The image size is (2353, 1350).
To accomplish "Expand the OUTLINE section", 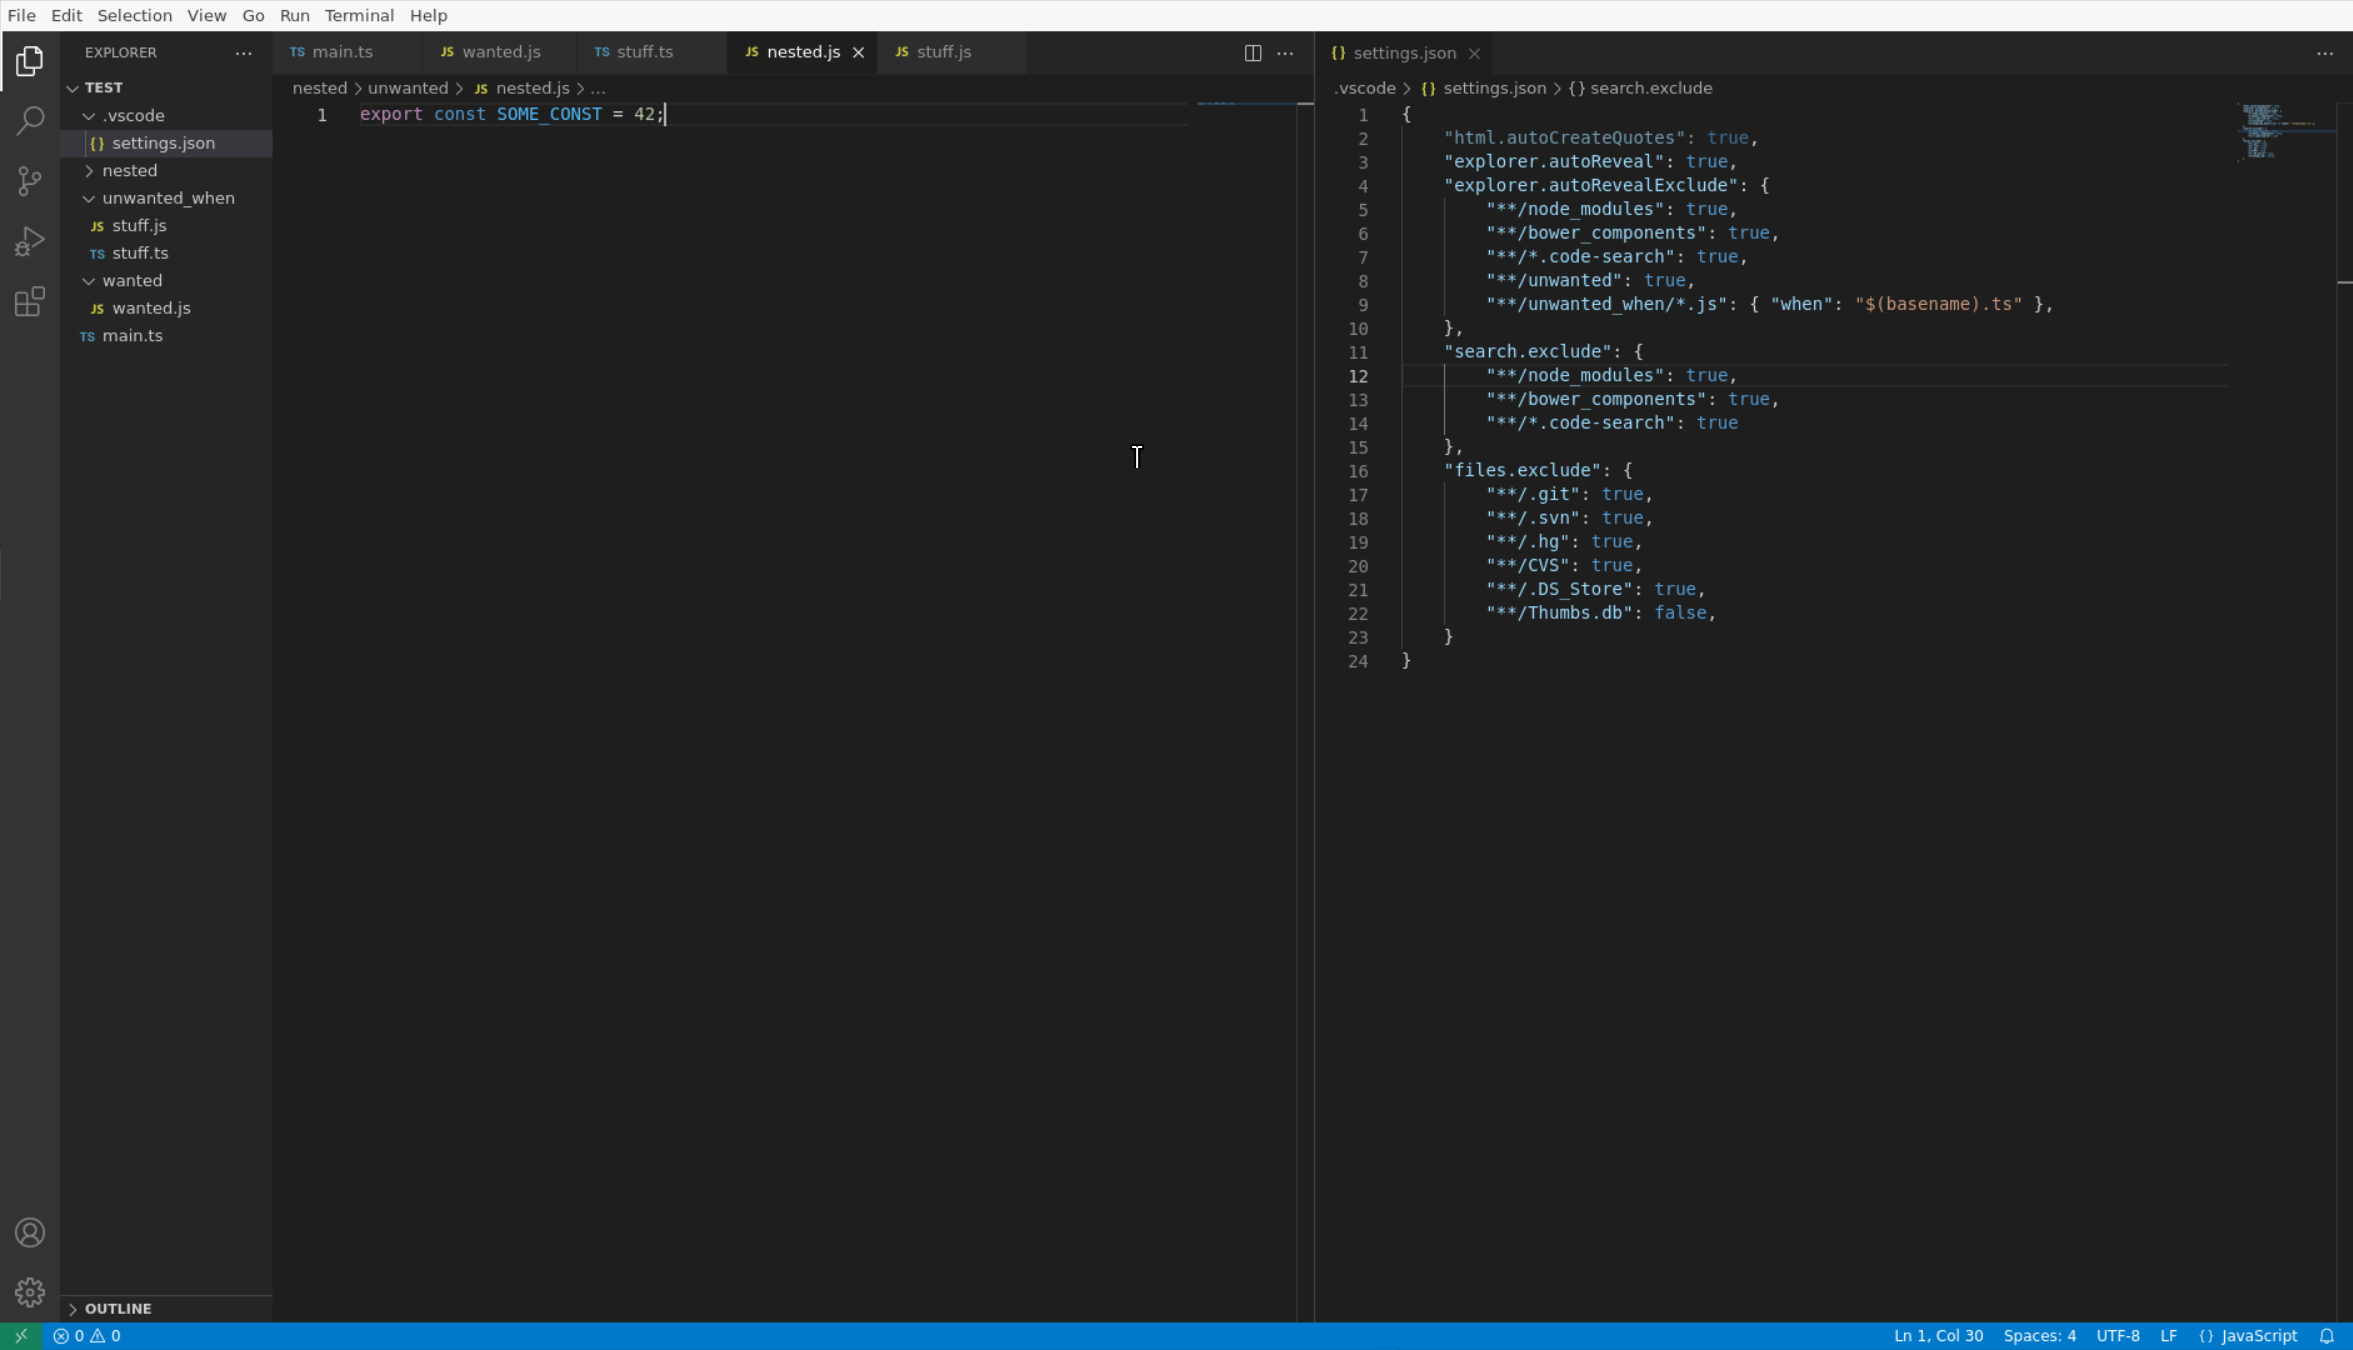I will click(x=118, y=1308).
